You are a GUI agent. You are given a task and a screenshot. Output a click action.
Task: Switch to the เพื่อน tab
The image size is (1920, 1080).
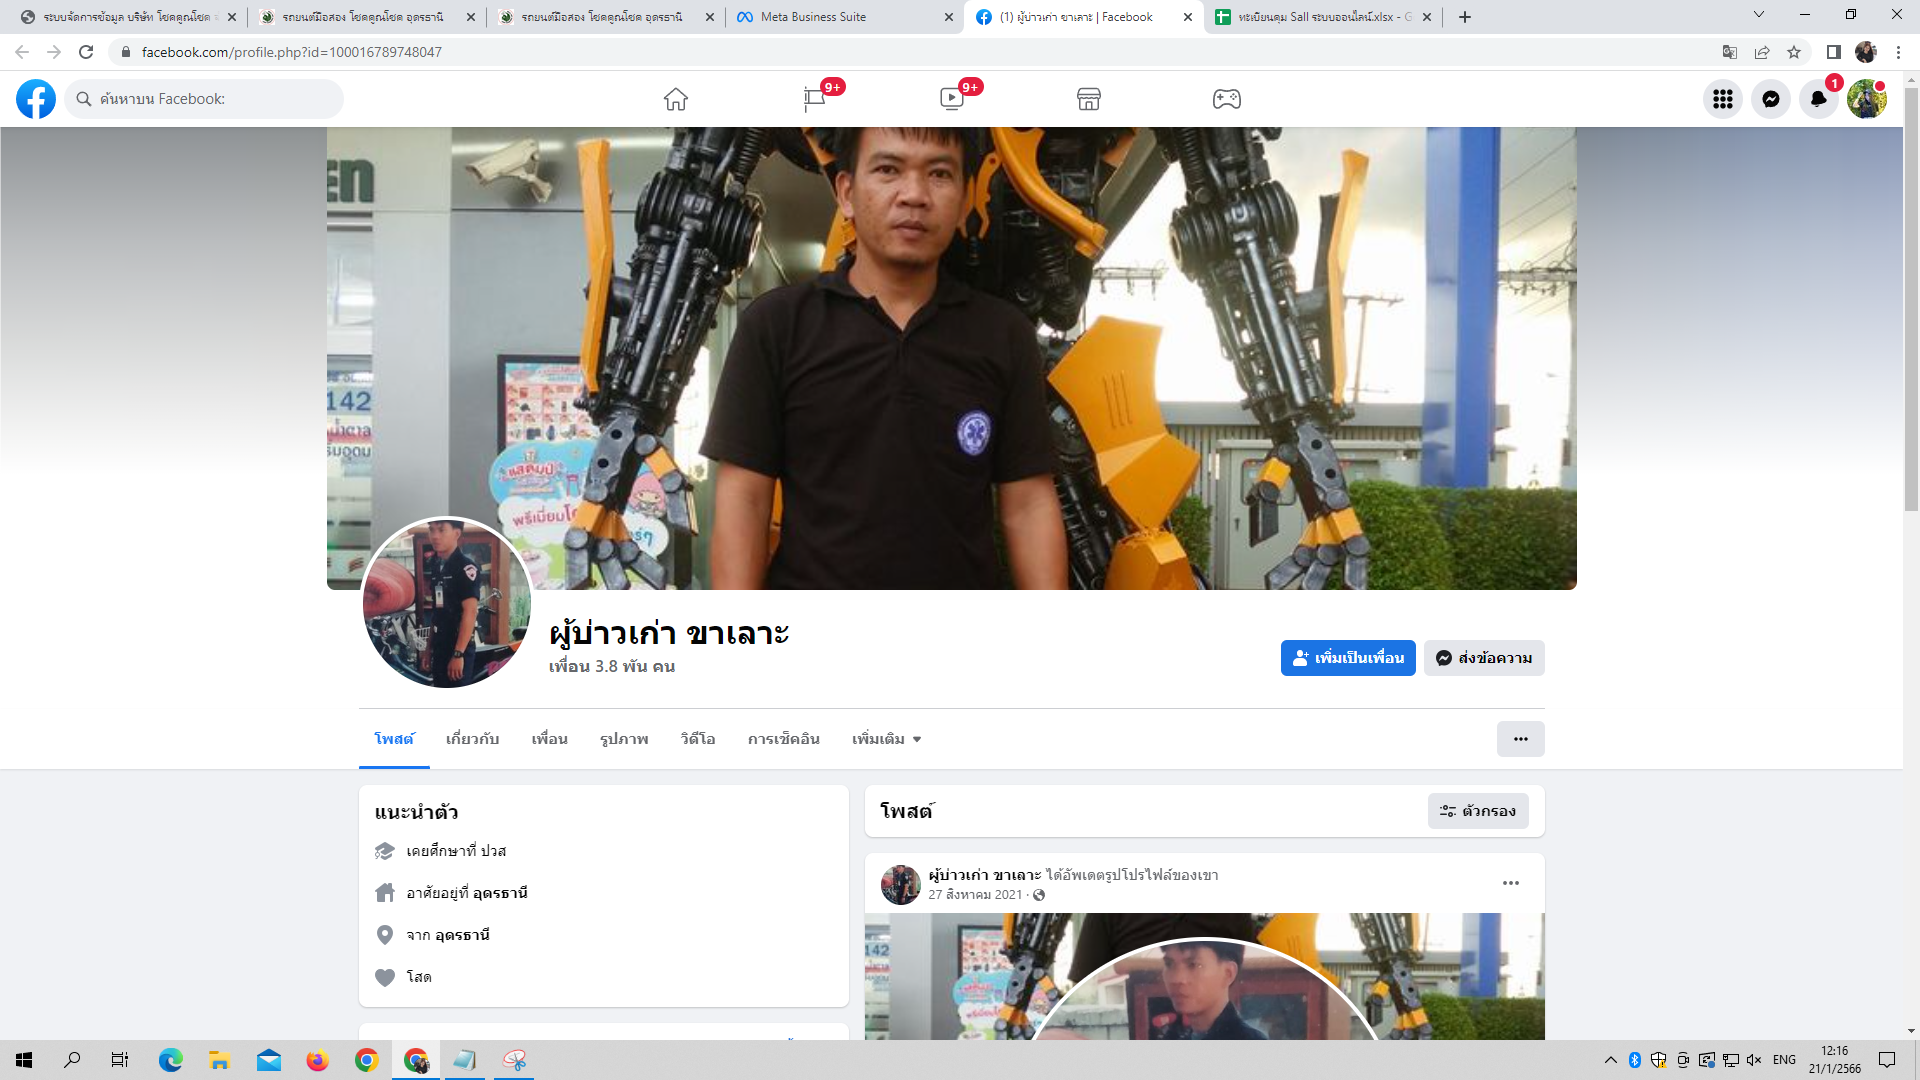coord(549,739)
